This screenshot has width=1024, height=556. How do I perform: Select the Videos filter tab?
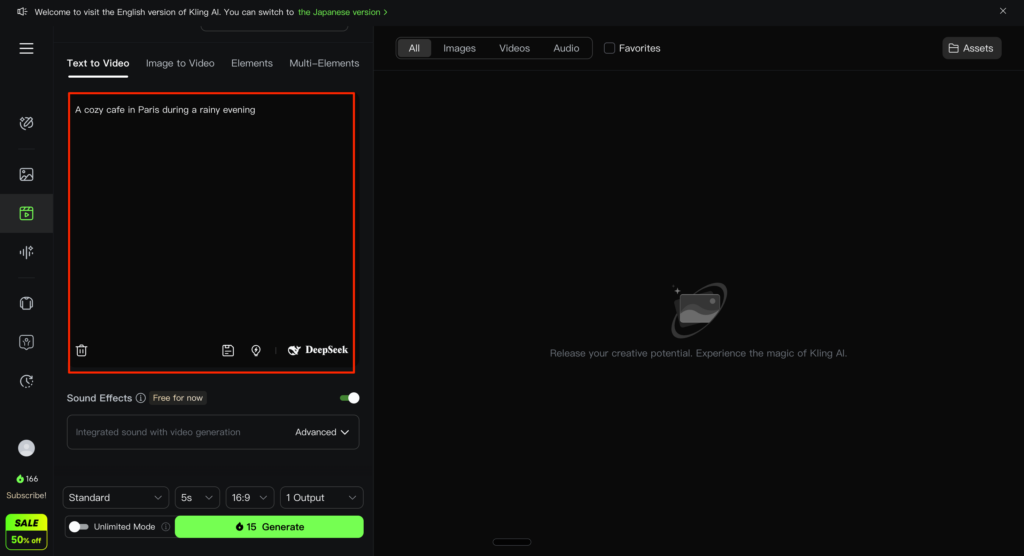point(514,48)
